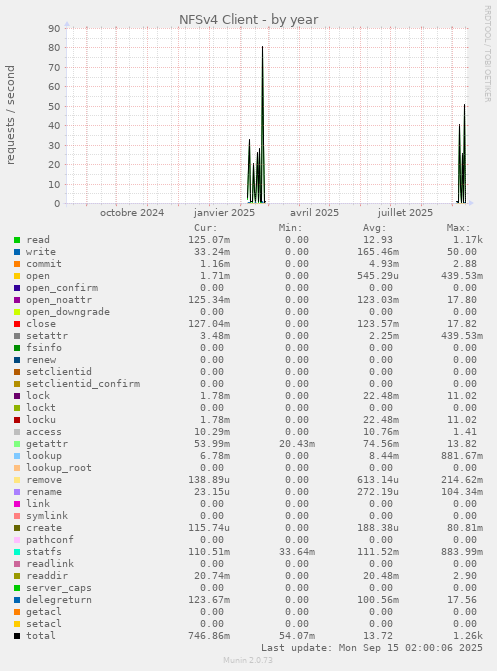Viewport: 497px width, 671px height.
Task: Select the 'remove' legend label
Action: [x=44, y=480]
